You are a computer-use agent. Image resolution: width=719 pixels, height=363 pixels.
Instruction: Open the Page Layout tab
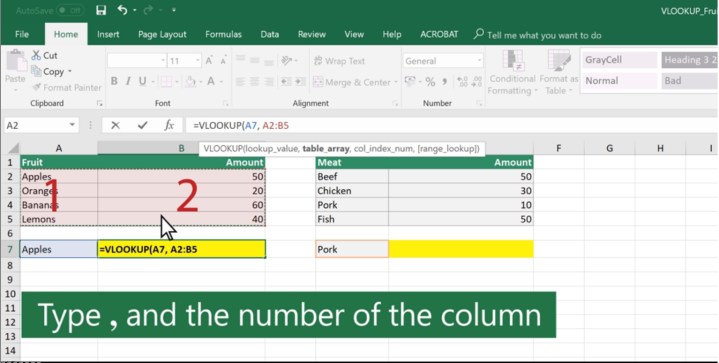tap(162, 34)
